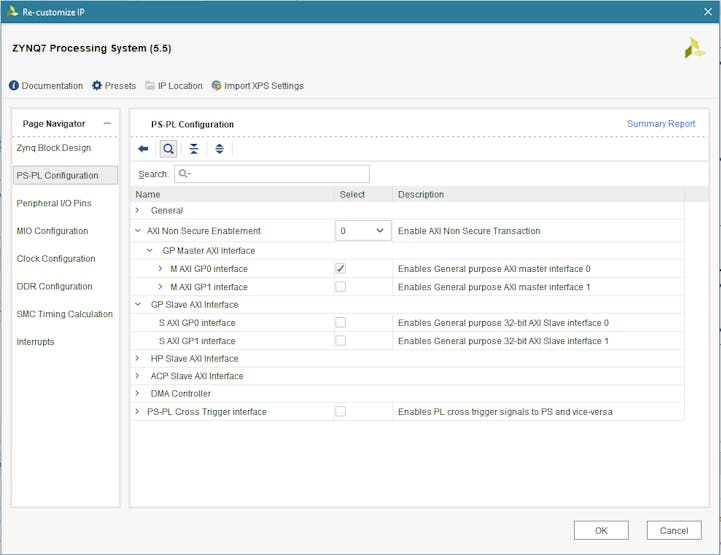Click the expand all toolbar icon
721x555 pixels.
[x=219, y=149]
